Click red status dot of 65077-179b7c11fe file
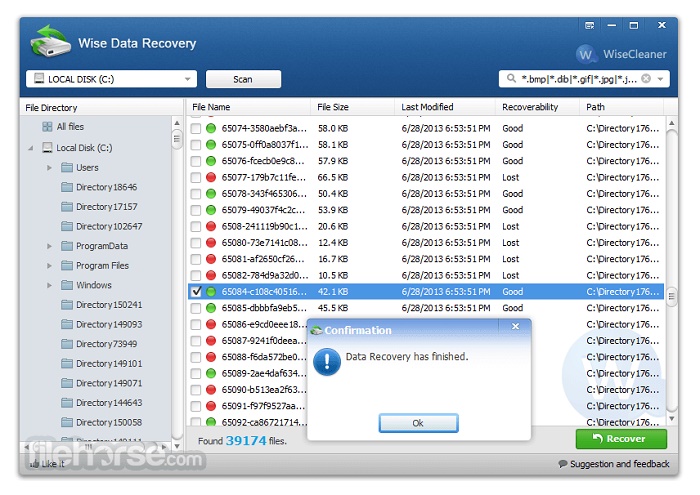 coord(211,177)
